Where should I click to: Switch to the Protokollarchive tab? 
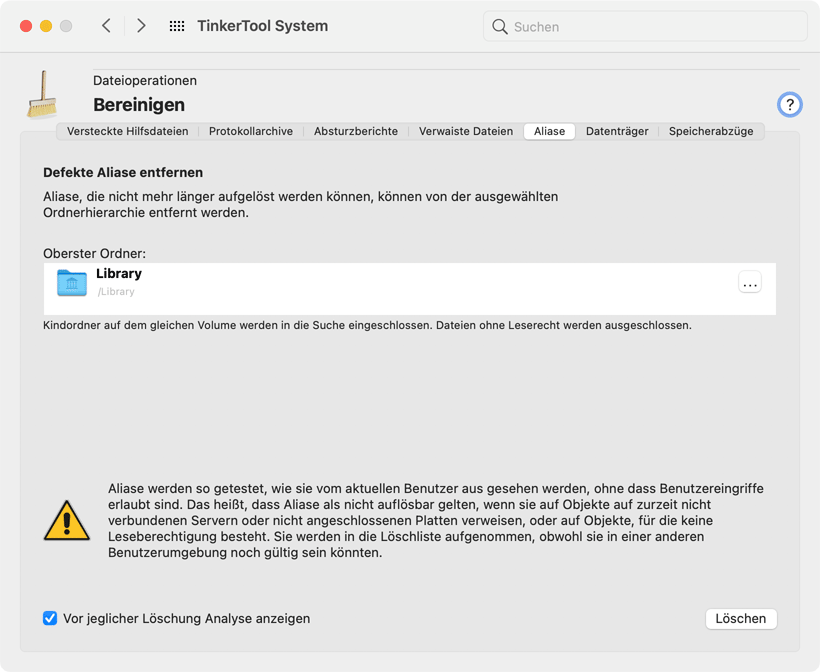251,131
